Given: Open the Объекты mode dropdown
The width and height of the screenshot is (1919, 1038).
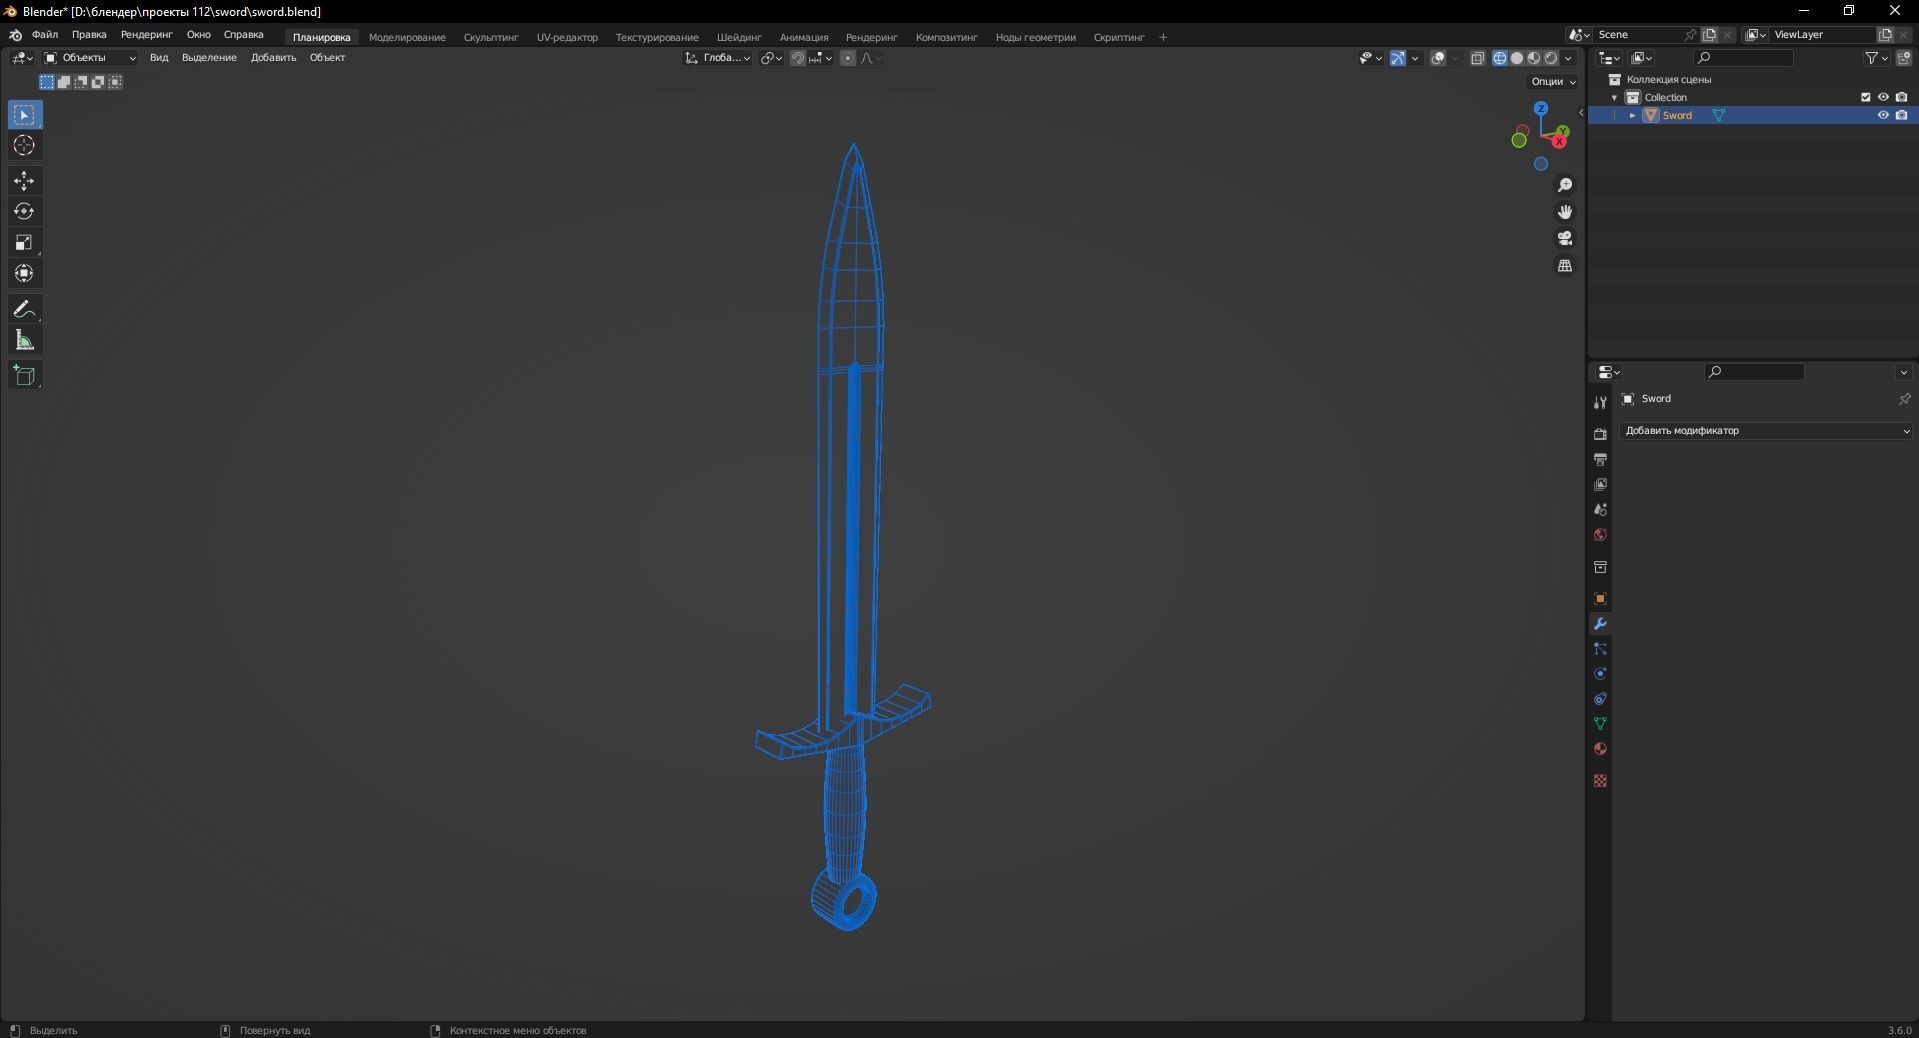Looking at the screenshot, I should coord(90,58).
